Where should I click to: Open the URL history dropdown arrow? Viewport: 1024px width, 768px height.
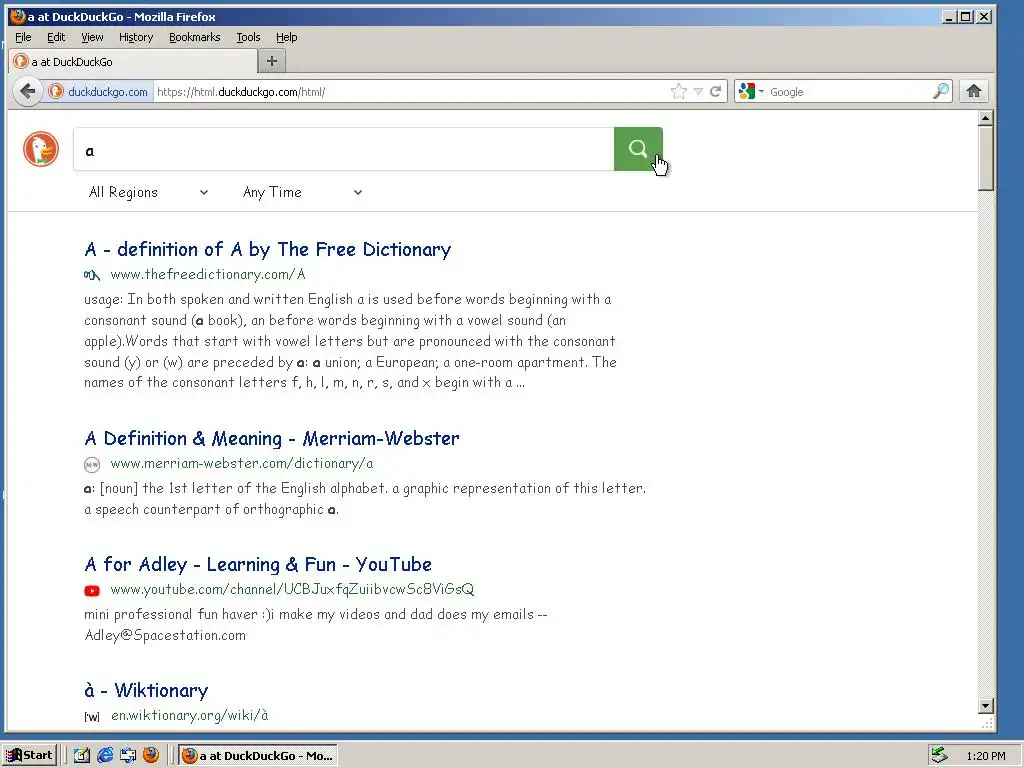coord(698,91)
